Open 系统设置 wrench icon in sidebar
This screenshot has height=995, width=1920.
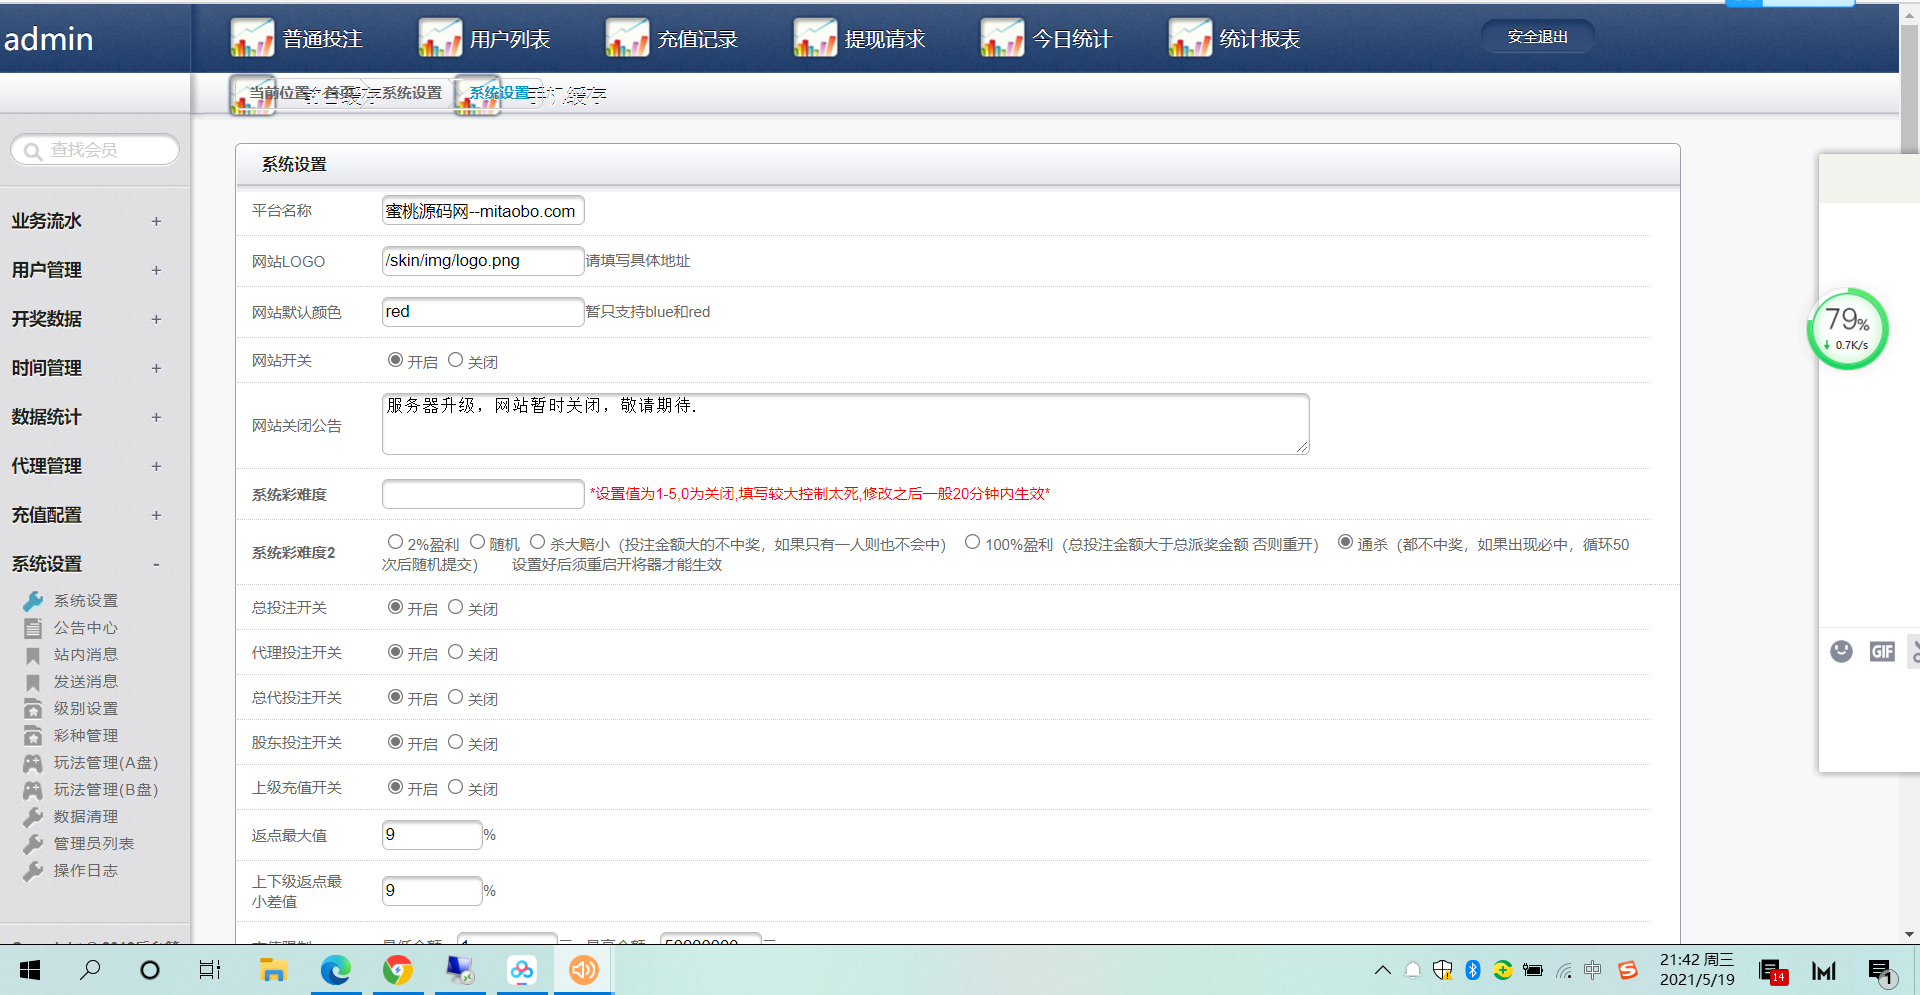pyautogui.click(x=33, y=601)
